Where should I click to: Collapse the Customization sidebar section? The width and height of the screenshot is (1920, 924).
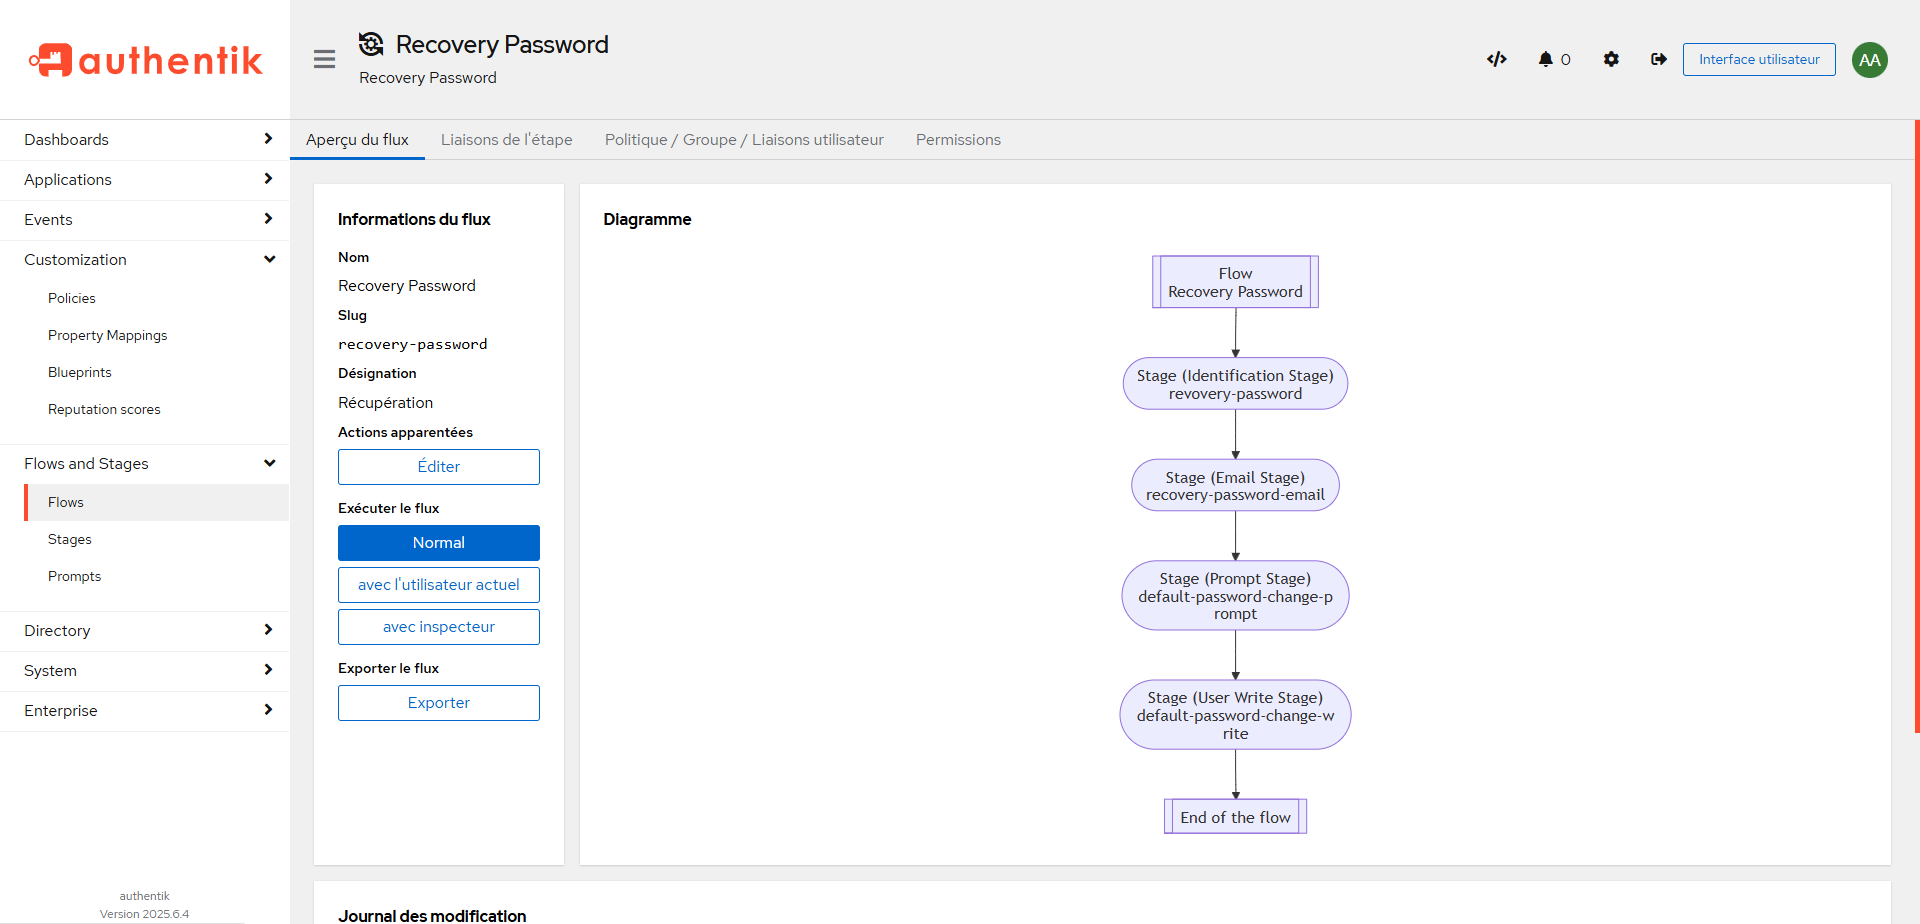pos(145,260)
